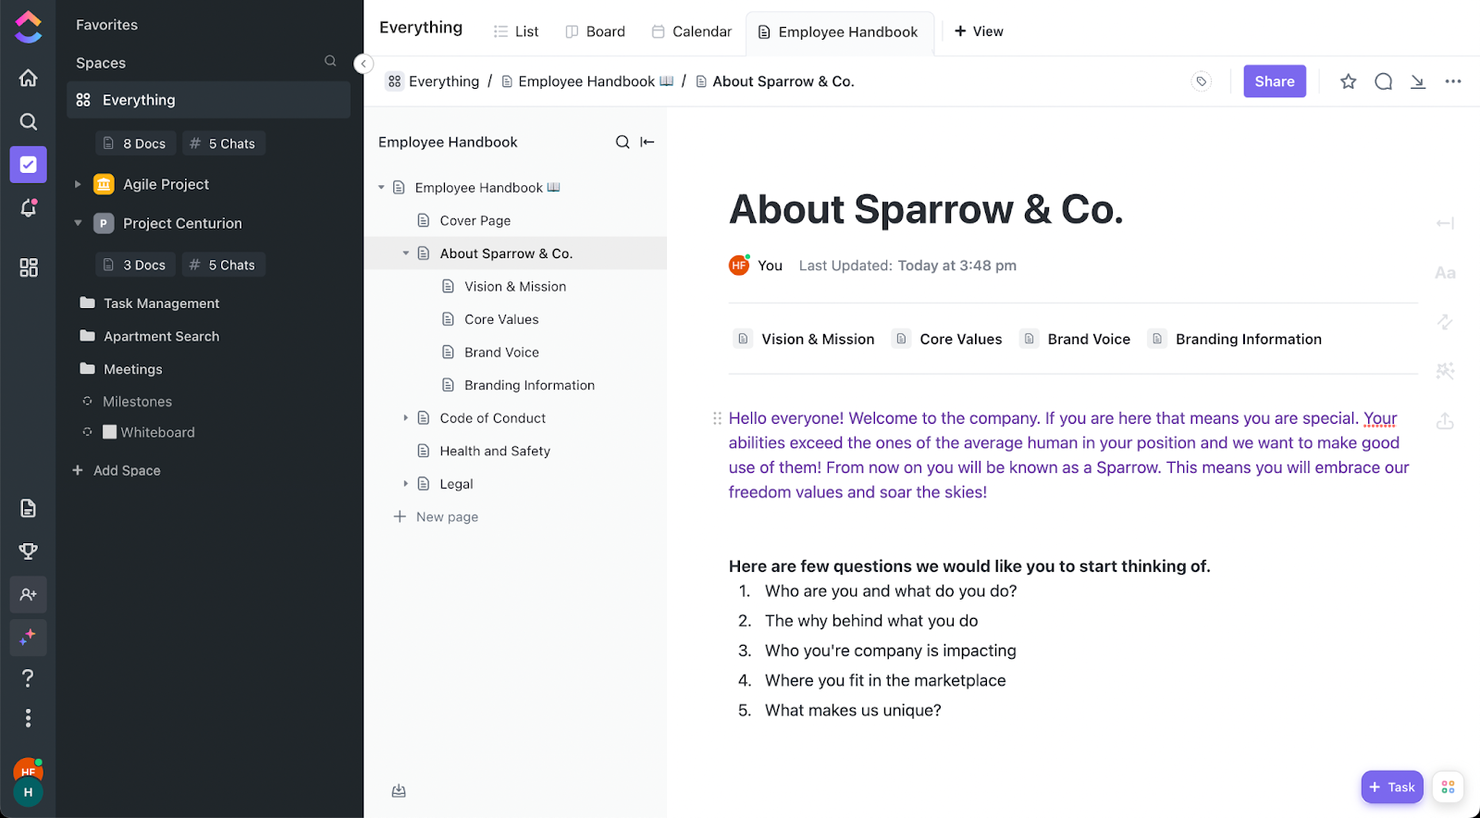This screenshot has height=818, width=1480.
Task: Open the more options ellipsis menu
Action: [x=1453, y=82]
